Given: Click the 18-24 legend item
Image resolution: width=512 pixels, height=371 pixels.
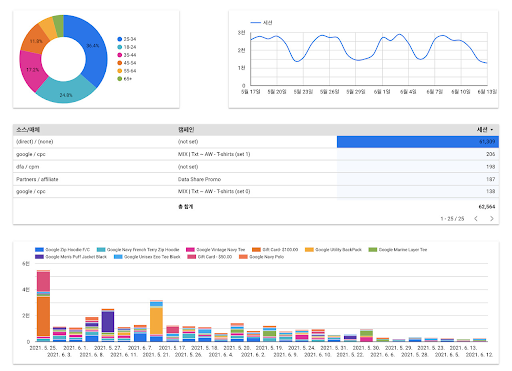Looking at the screenshot, I should pyautogui.click(x=127, y=47).
